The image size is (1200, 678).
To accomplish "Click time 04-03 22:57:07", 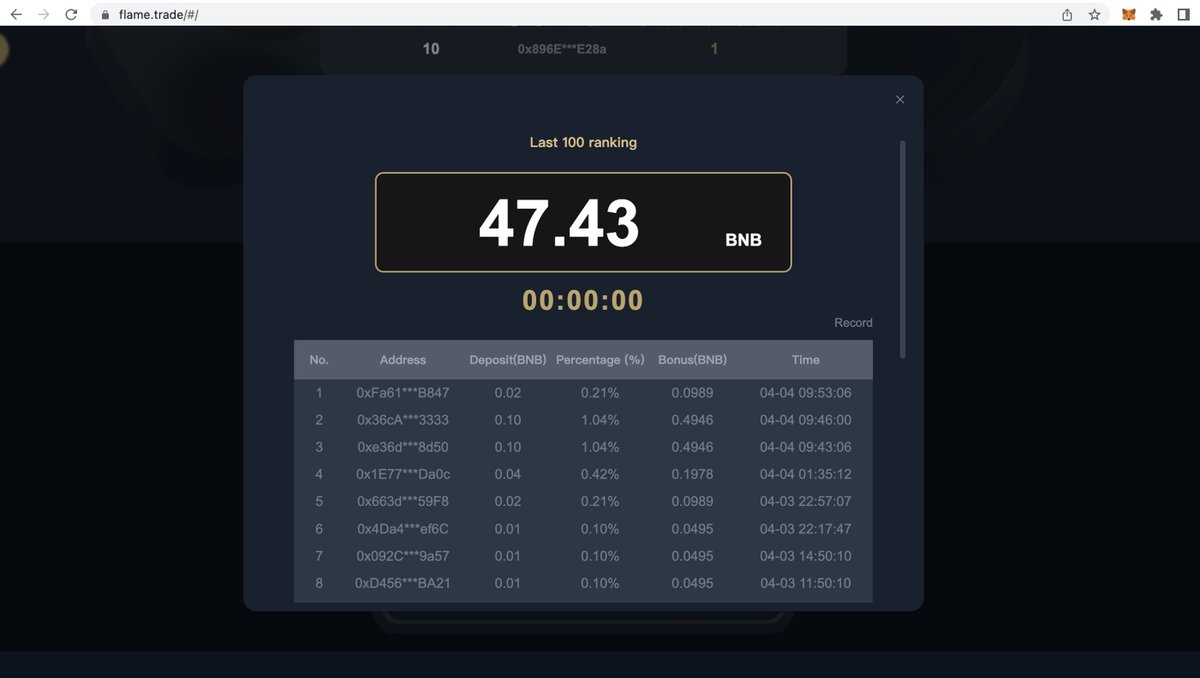I will [805, 501].
